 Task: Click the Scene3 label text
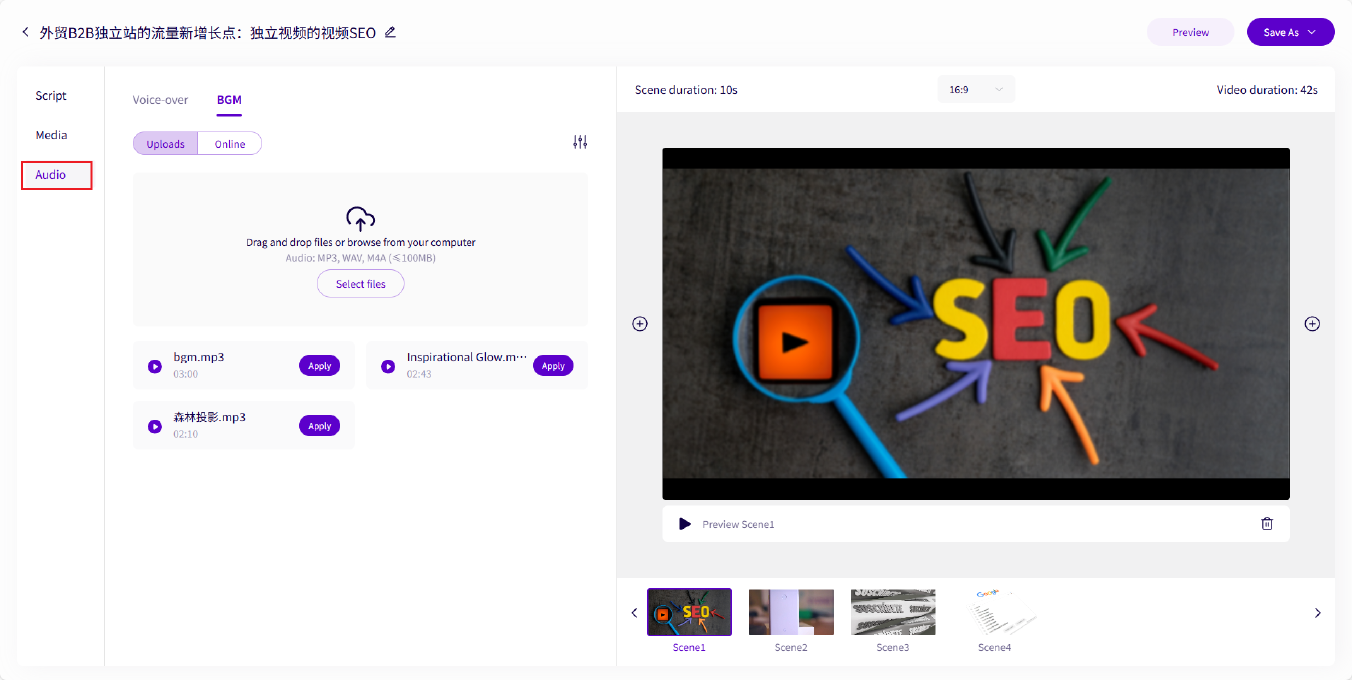pyautogui.click(x=893, y=648)
